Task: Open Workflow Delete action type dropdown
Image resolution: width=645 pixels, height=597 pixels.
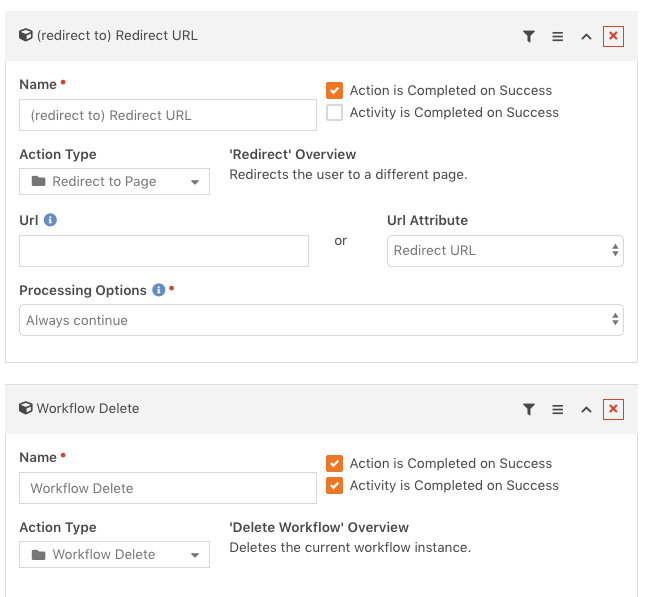Action: (114, 554)
